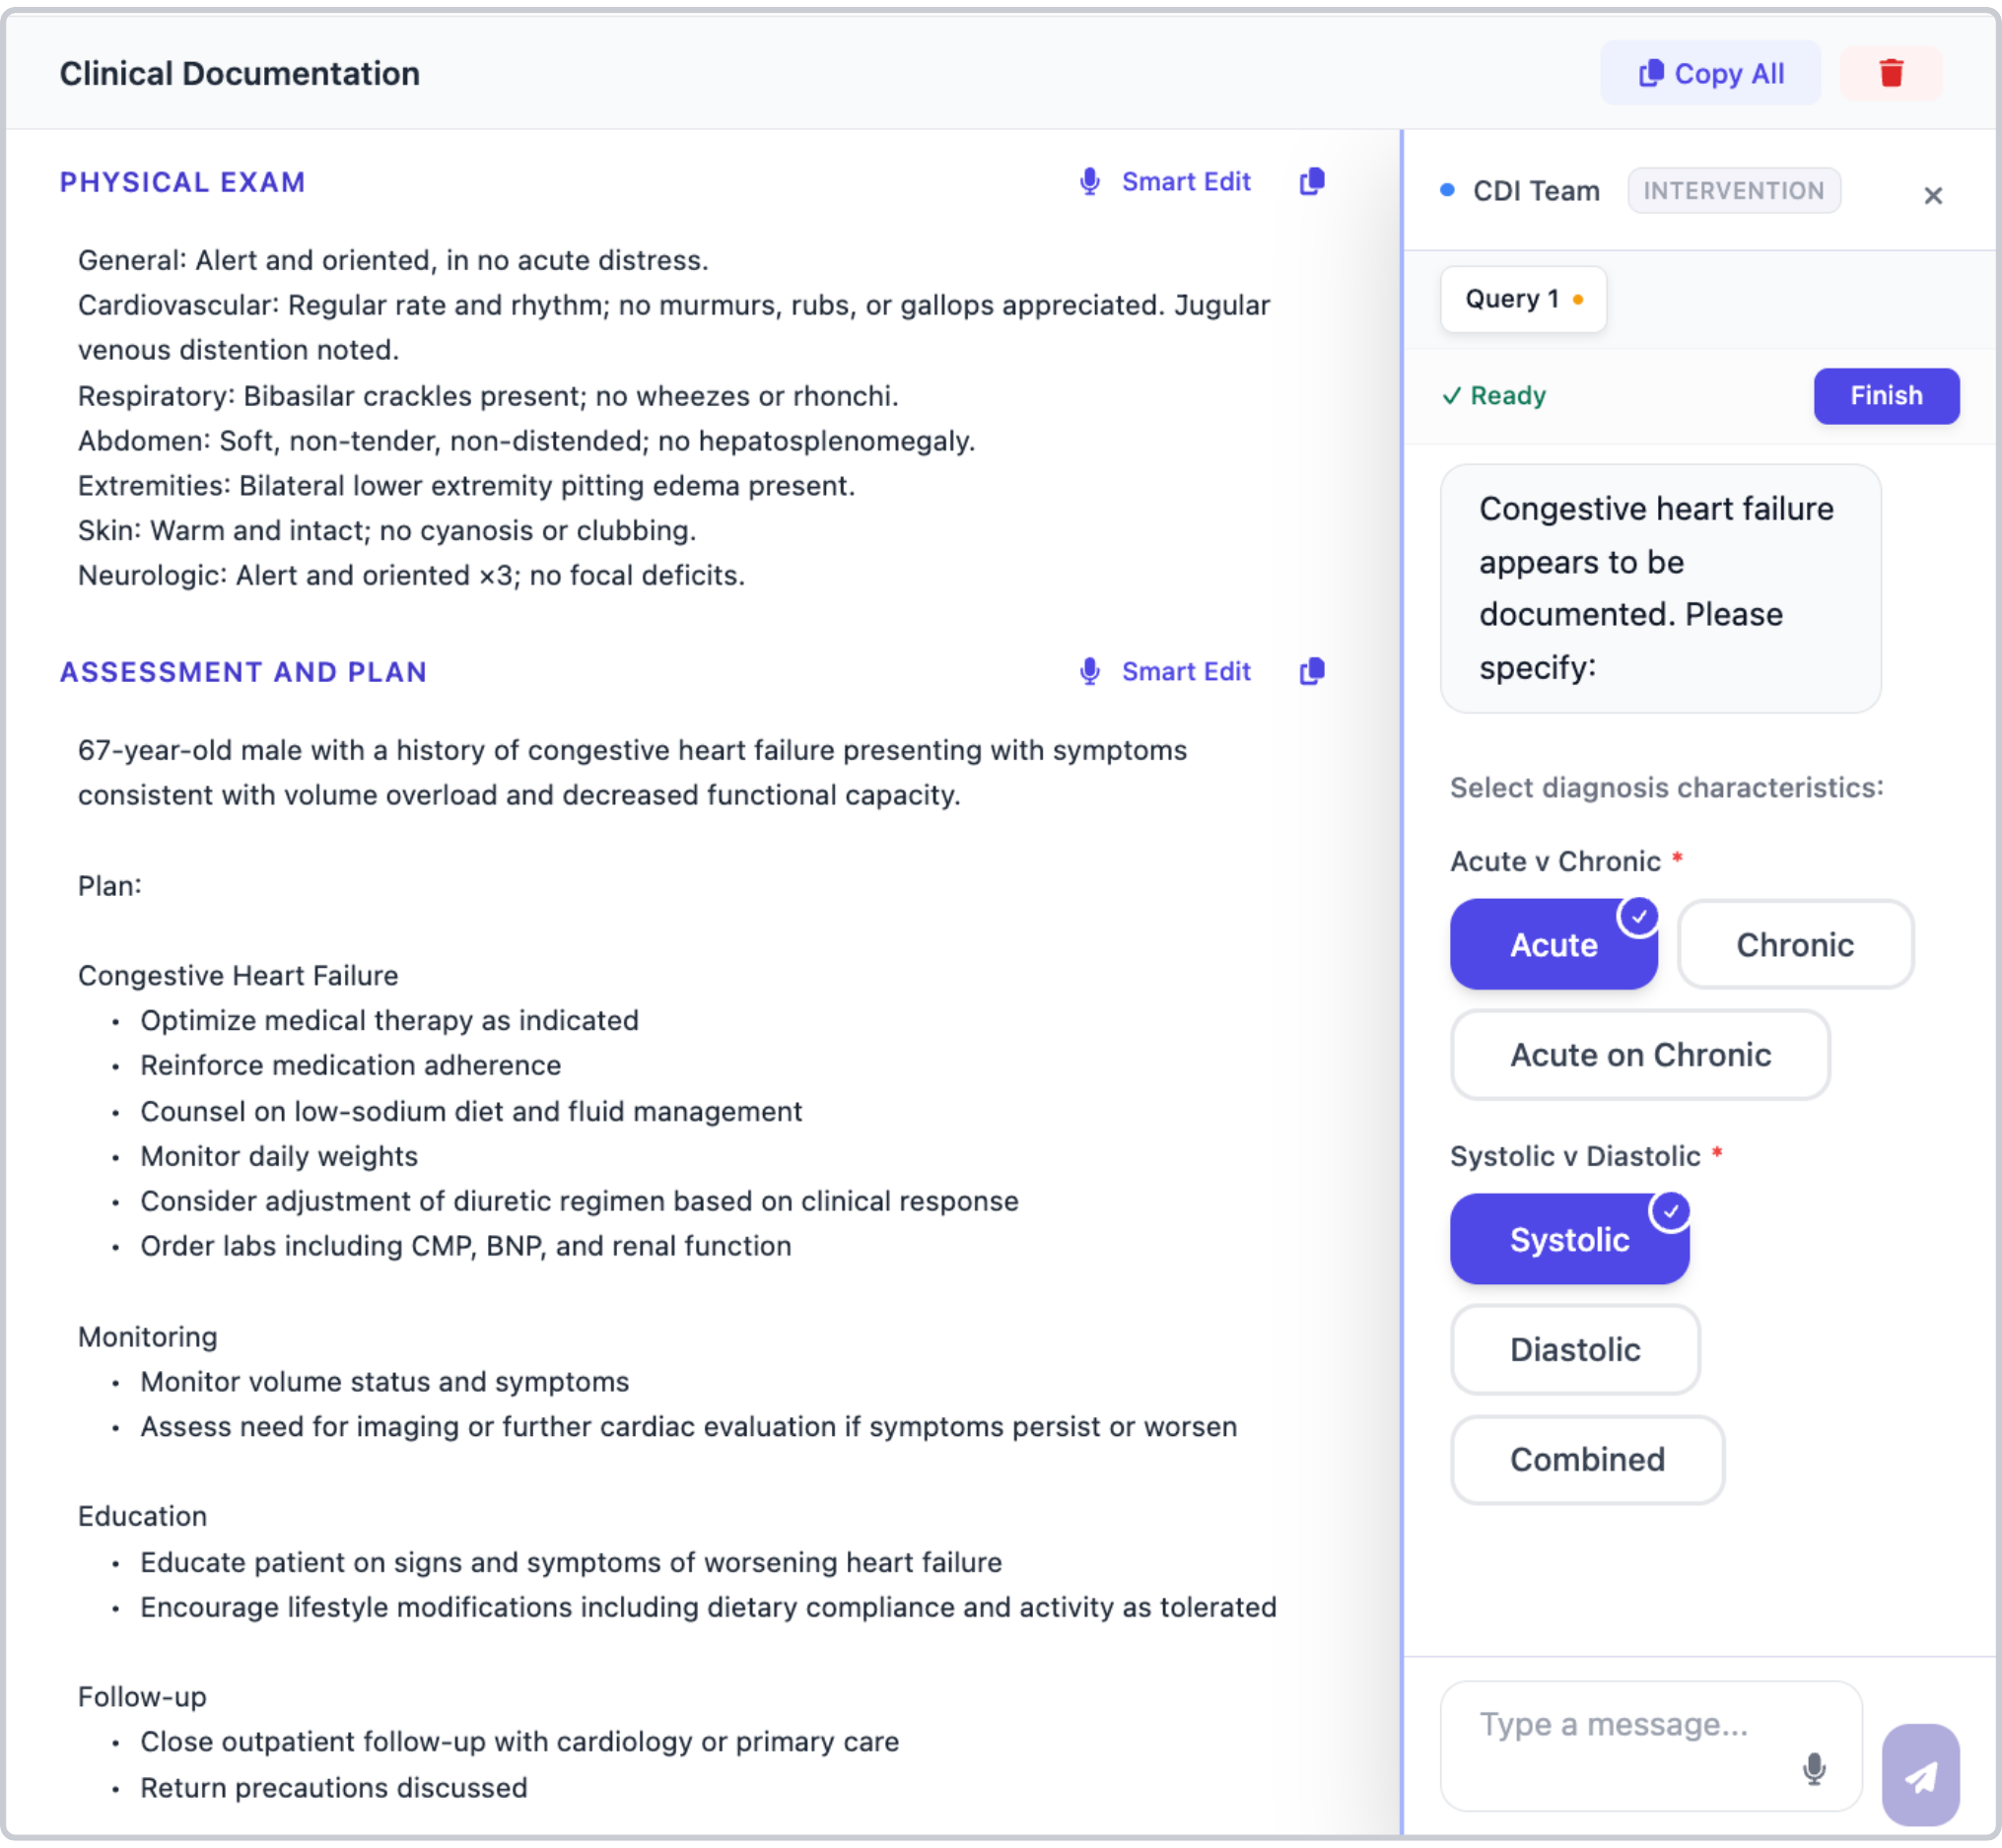This screenshot has width=2002, height=1848.
Task: Copy the Physical Exam section
Action: point(1312,182)
